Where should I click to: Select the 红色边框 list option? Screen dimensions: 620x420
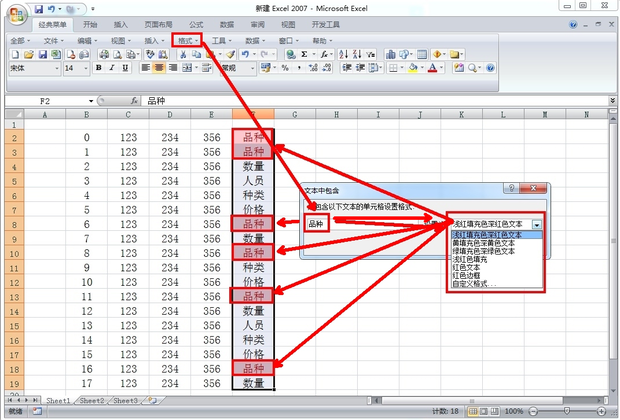(469, 276)
